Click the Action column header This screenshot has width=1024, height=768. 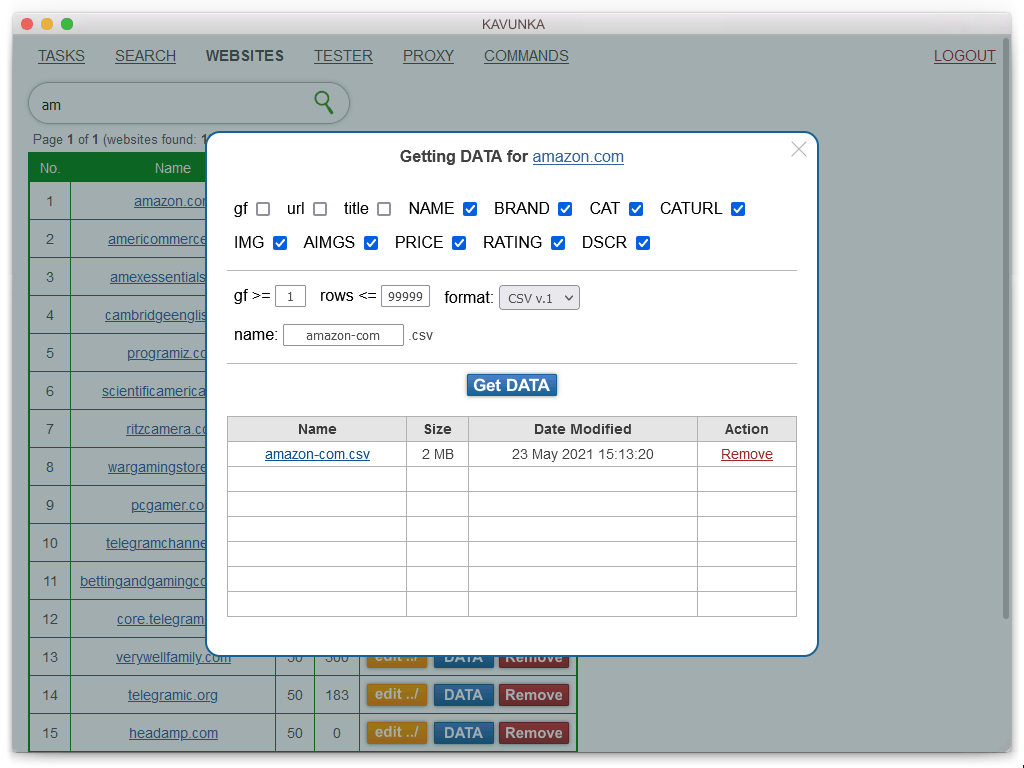click(x=746, y=429)
